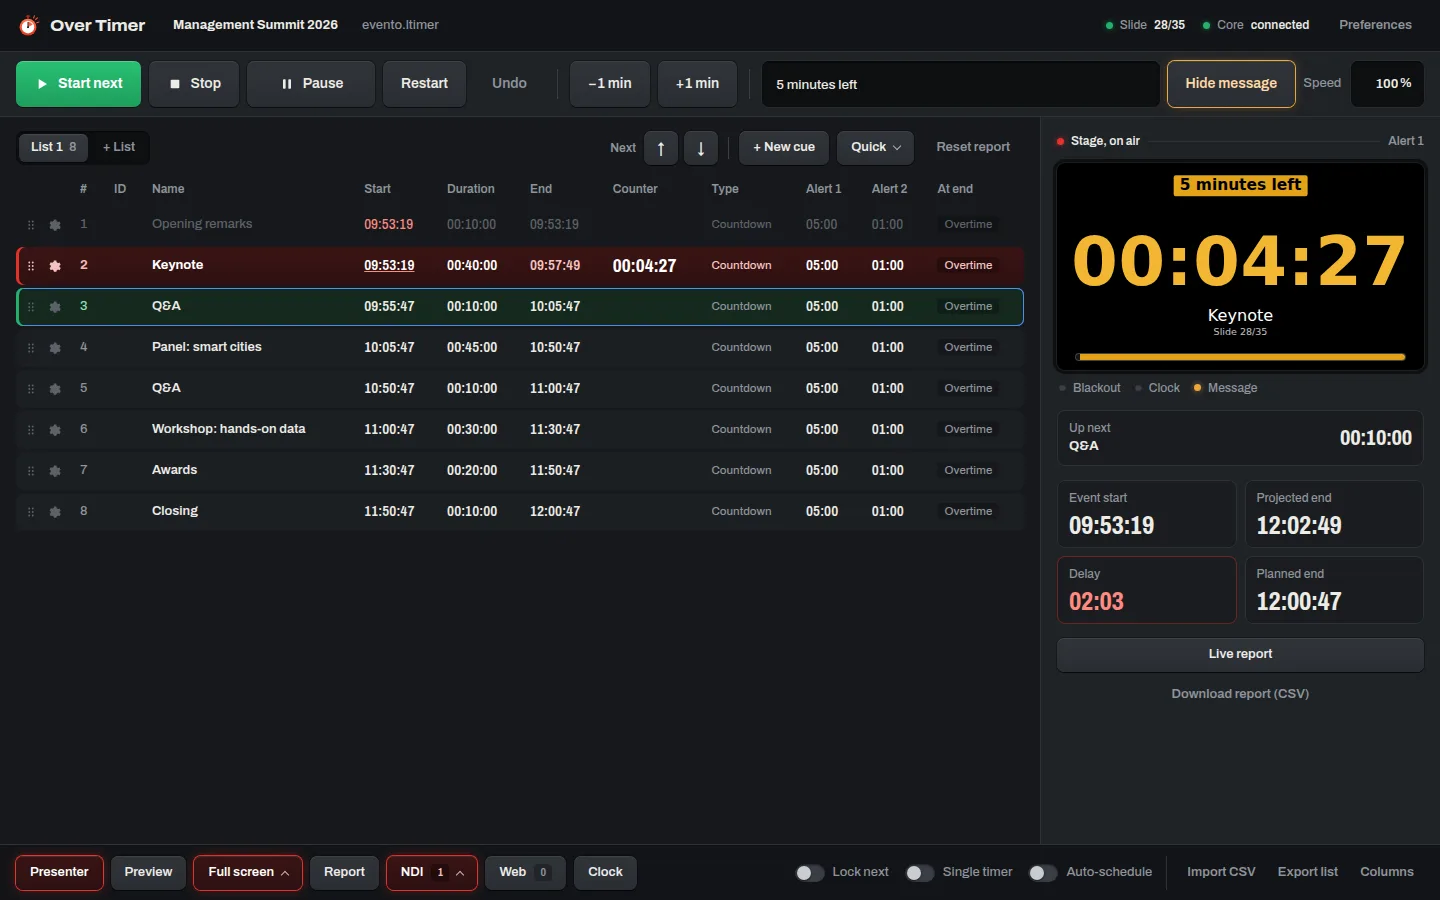The image size is (1440, 900).
Task: Add a new cue
Action: coord(784,148)
